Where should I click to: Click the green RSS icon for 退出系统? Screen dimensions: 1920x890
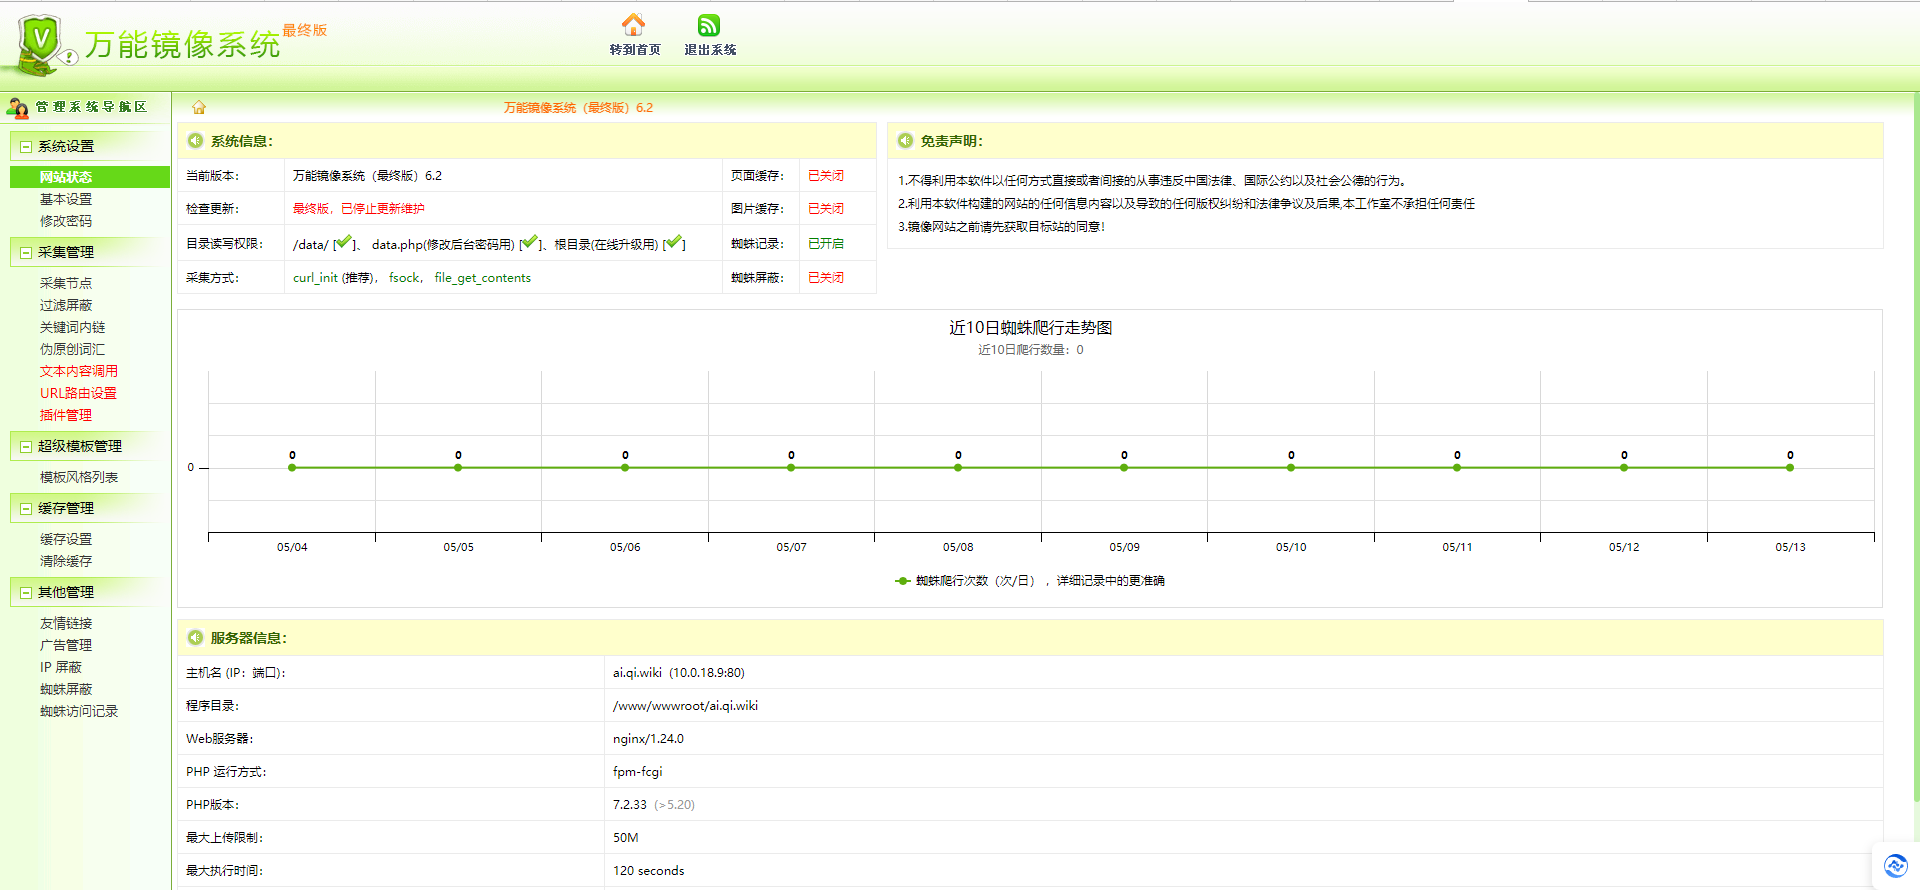coord(709,25)
